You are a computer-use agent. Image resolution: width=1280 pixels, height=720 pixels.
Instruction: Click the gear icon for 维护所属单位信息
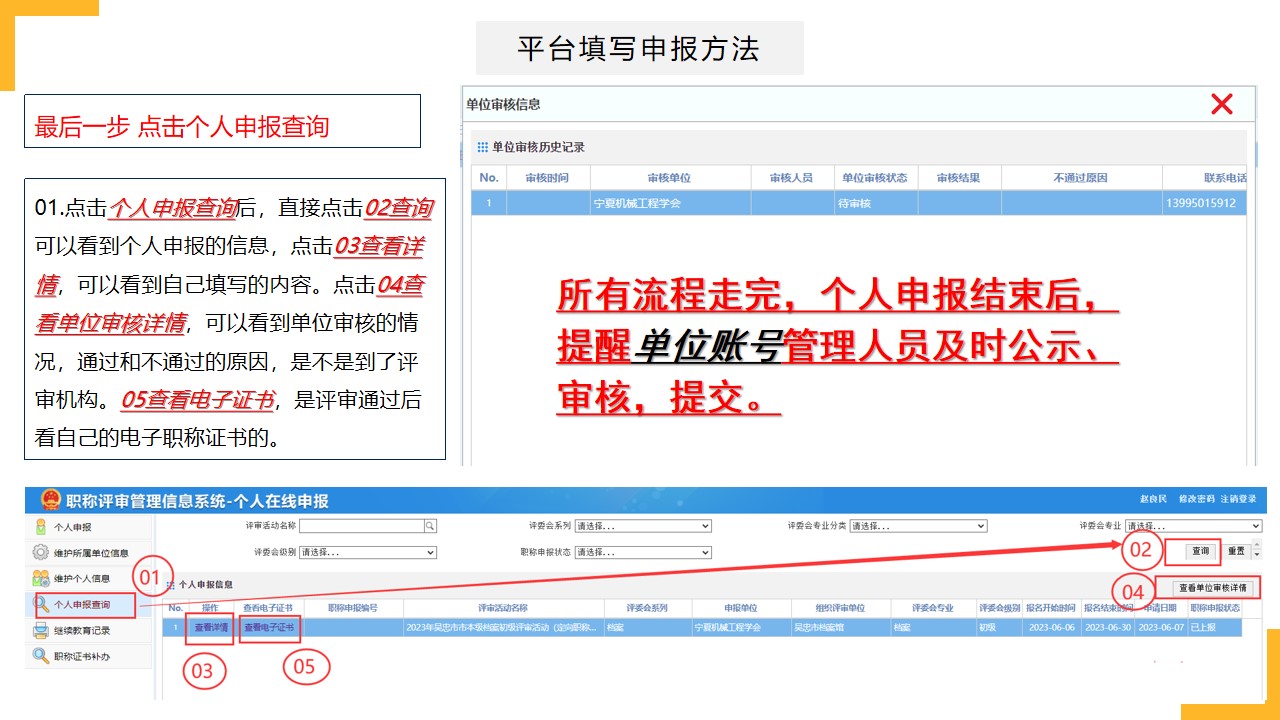(x=41, y=553)
